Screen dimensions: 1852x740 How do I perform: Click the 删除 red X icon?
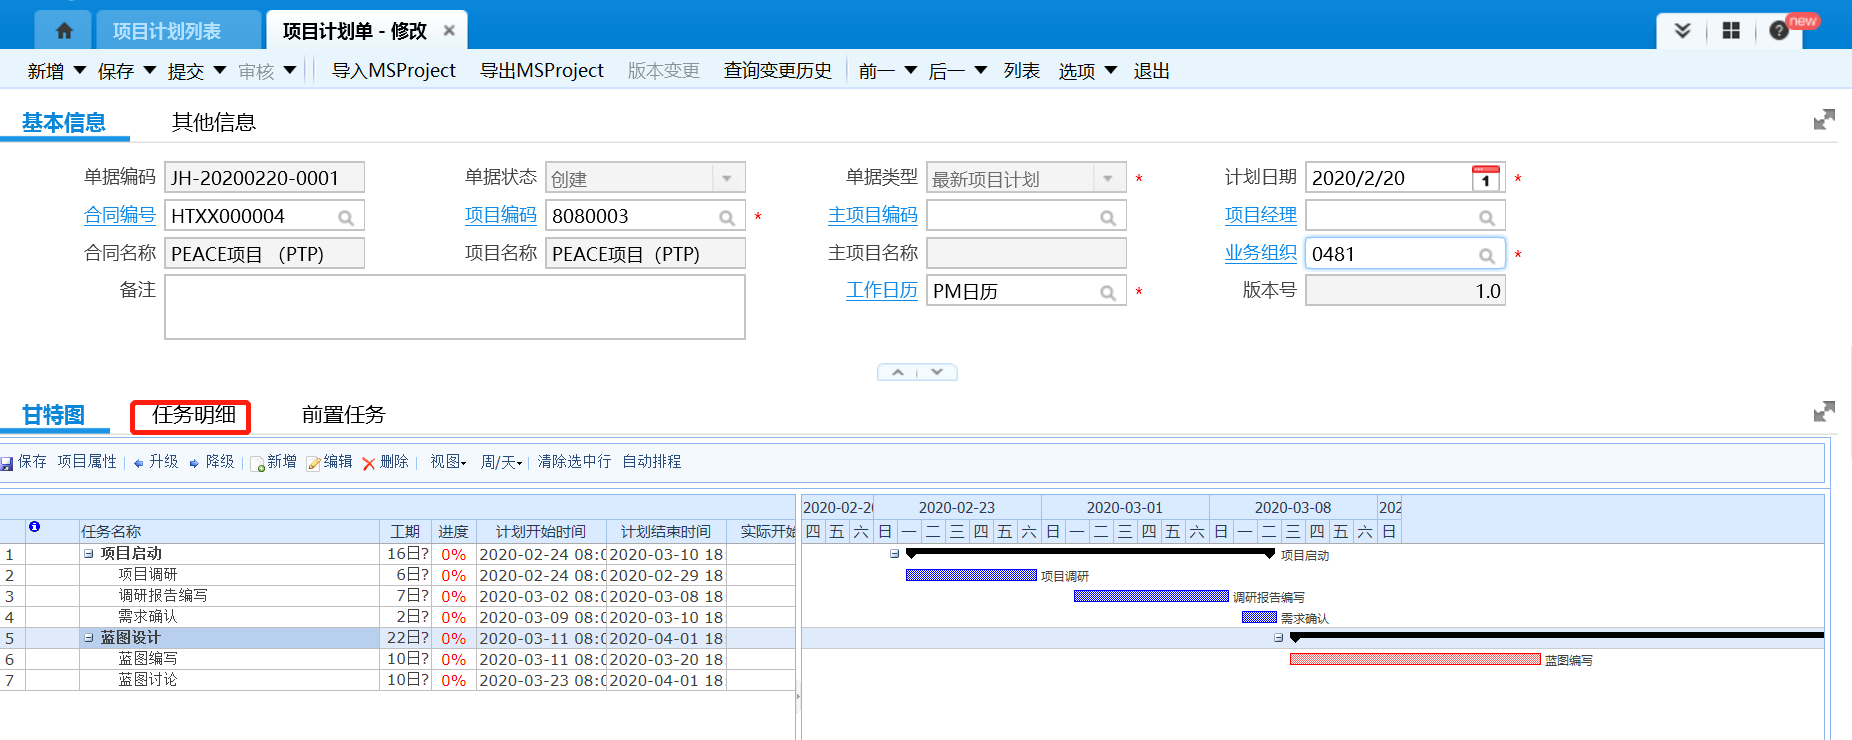pyautogui.click(x=369, y=463)
